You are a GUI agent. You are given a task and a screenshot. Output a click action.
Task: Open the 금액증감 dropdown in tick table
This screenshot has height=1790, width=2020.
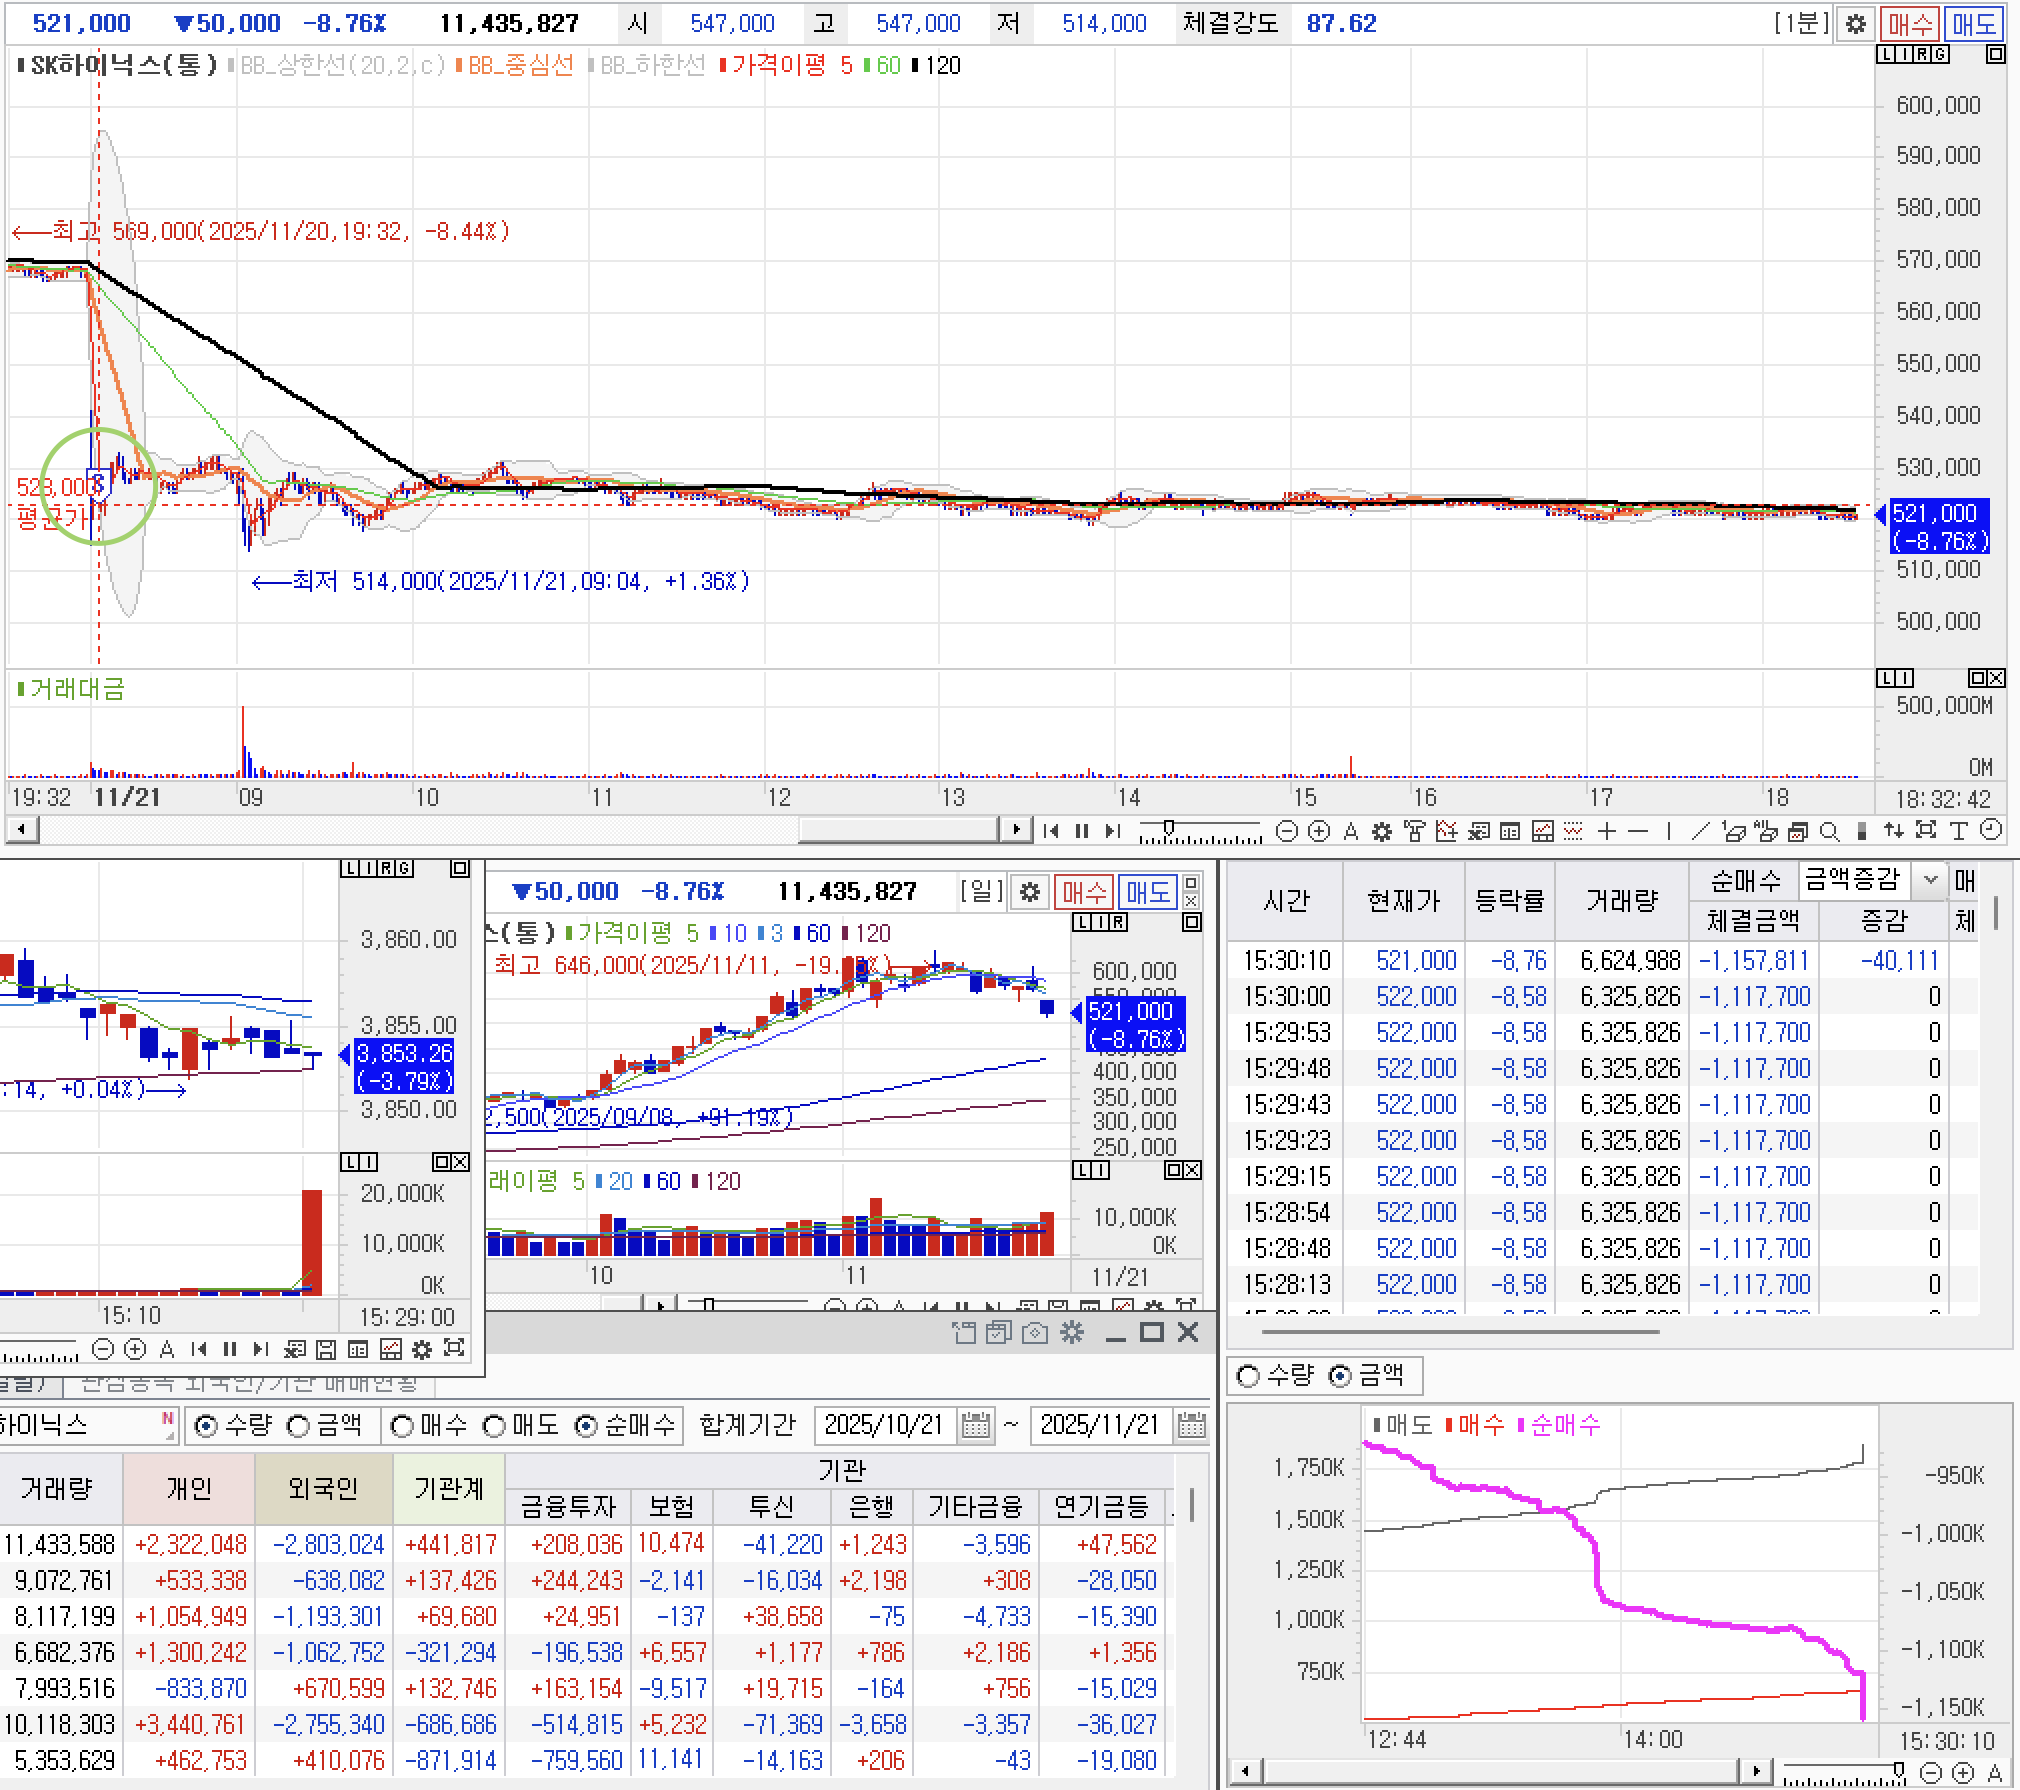1930,880
